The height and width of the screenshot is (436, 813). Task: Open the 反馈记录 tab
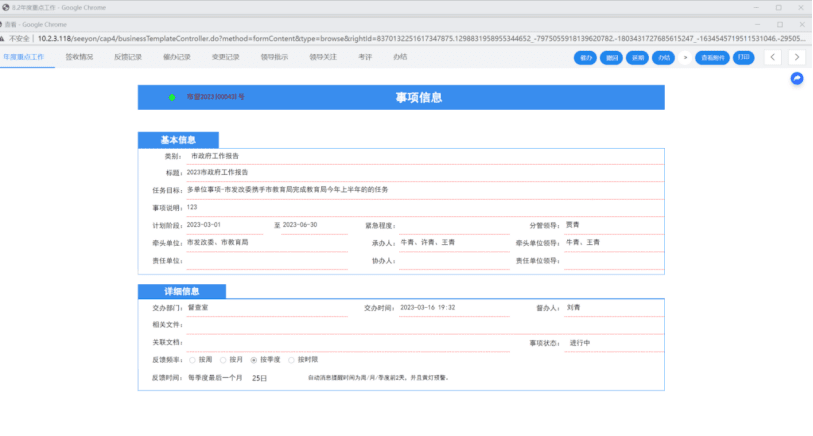pyautogui.click(x=128, y=57)
